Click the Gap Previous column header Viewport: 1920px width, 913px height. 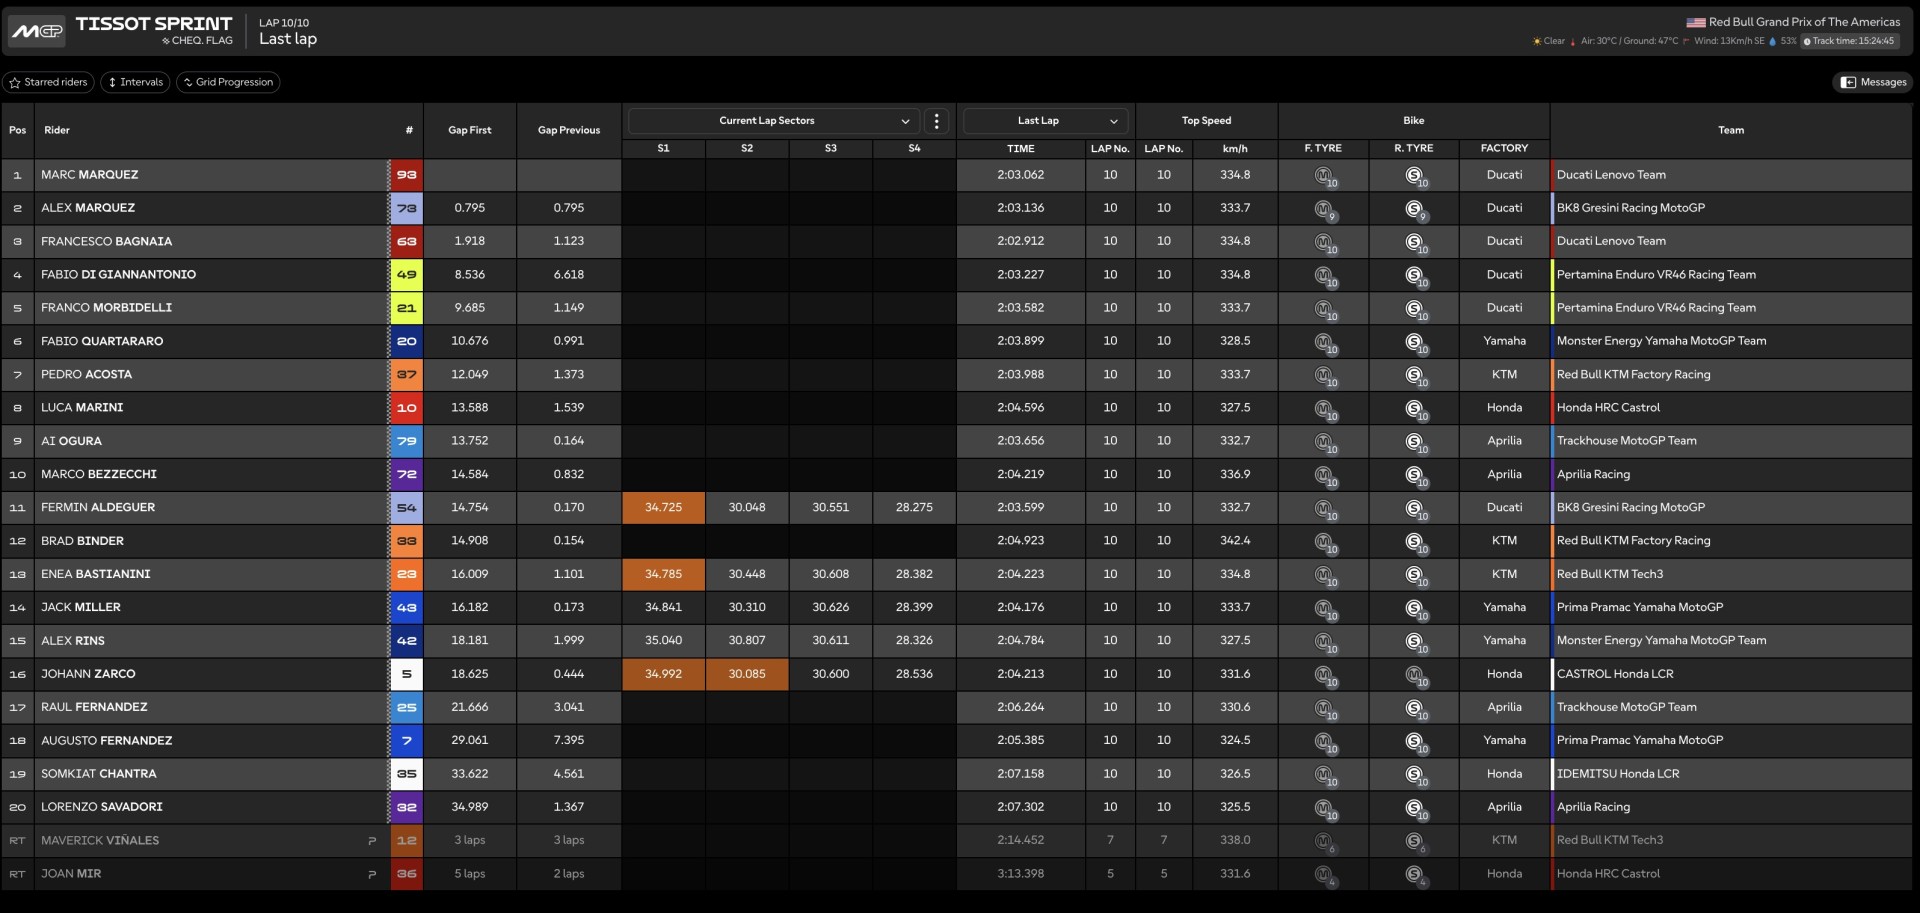[x=569, y=130]
